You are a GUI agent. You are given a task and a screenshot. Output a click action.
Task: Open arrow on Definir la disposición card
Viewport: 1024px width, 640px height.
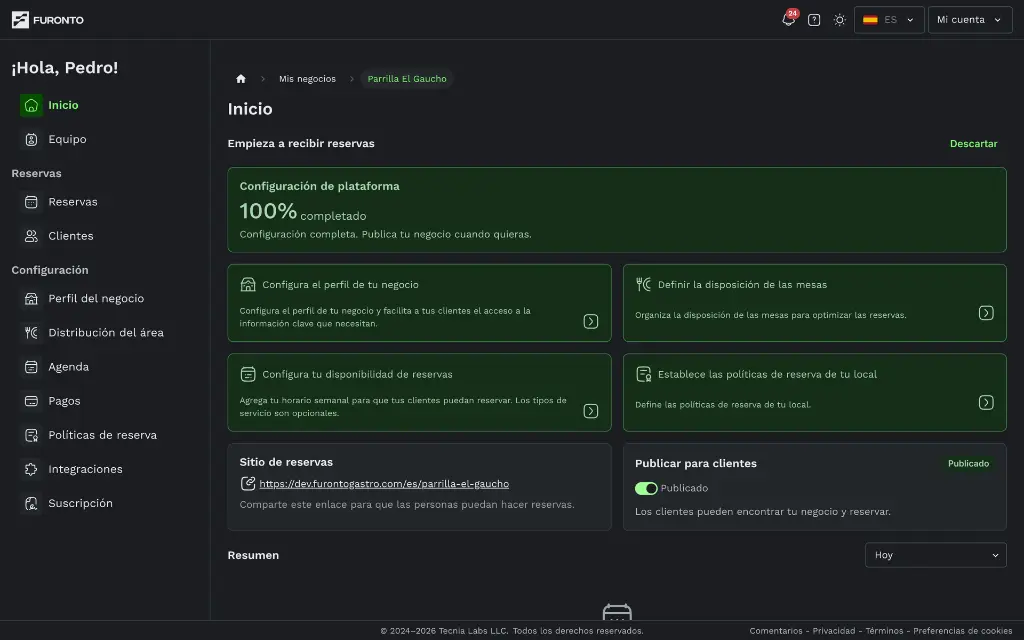(x=986, y=313)
